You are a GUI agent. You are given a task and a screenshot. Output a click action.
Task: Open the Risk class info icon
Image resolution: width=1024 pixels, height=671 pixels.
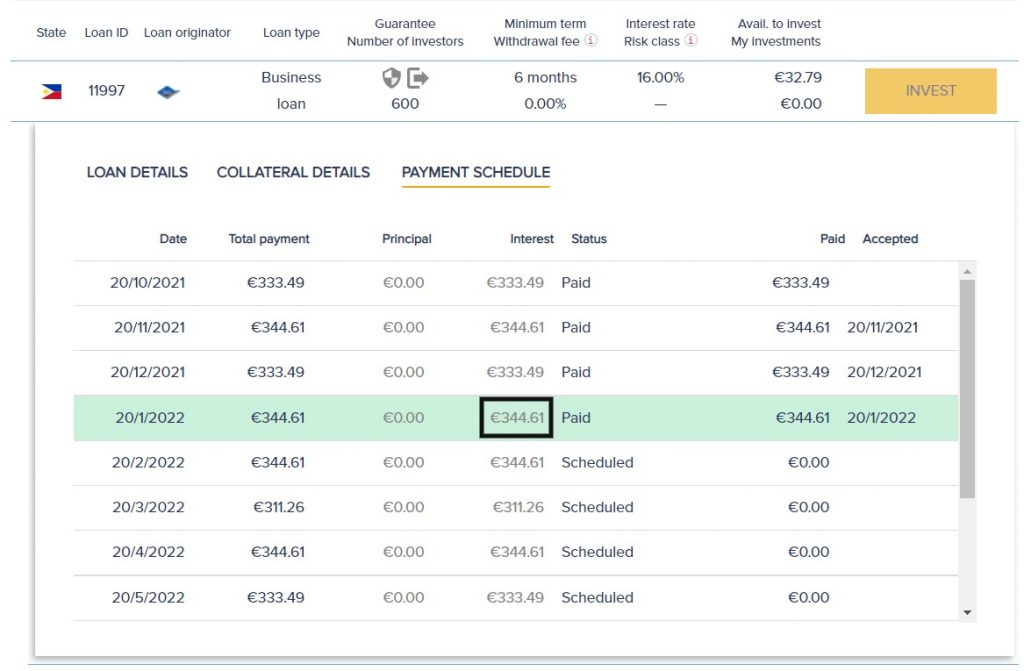point(691,41)
